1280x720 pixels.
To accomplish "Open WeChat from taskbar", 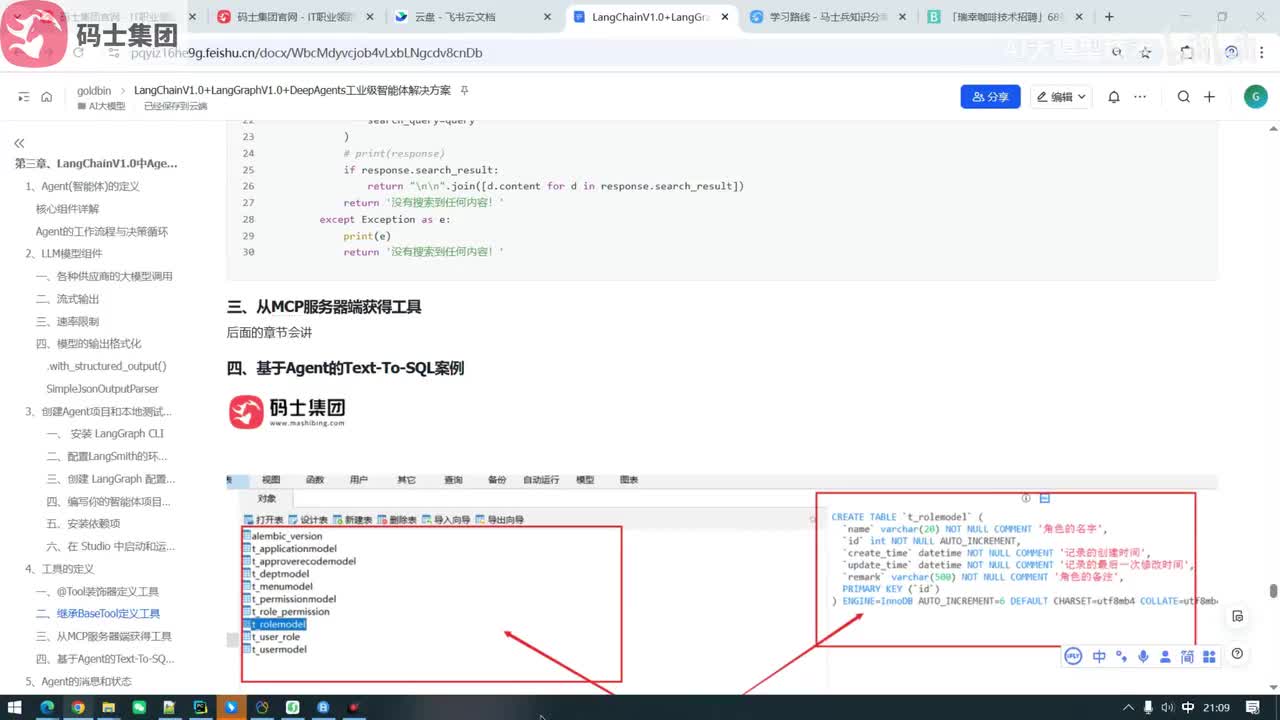I will (139, 707).
